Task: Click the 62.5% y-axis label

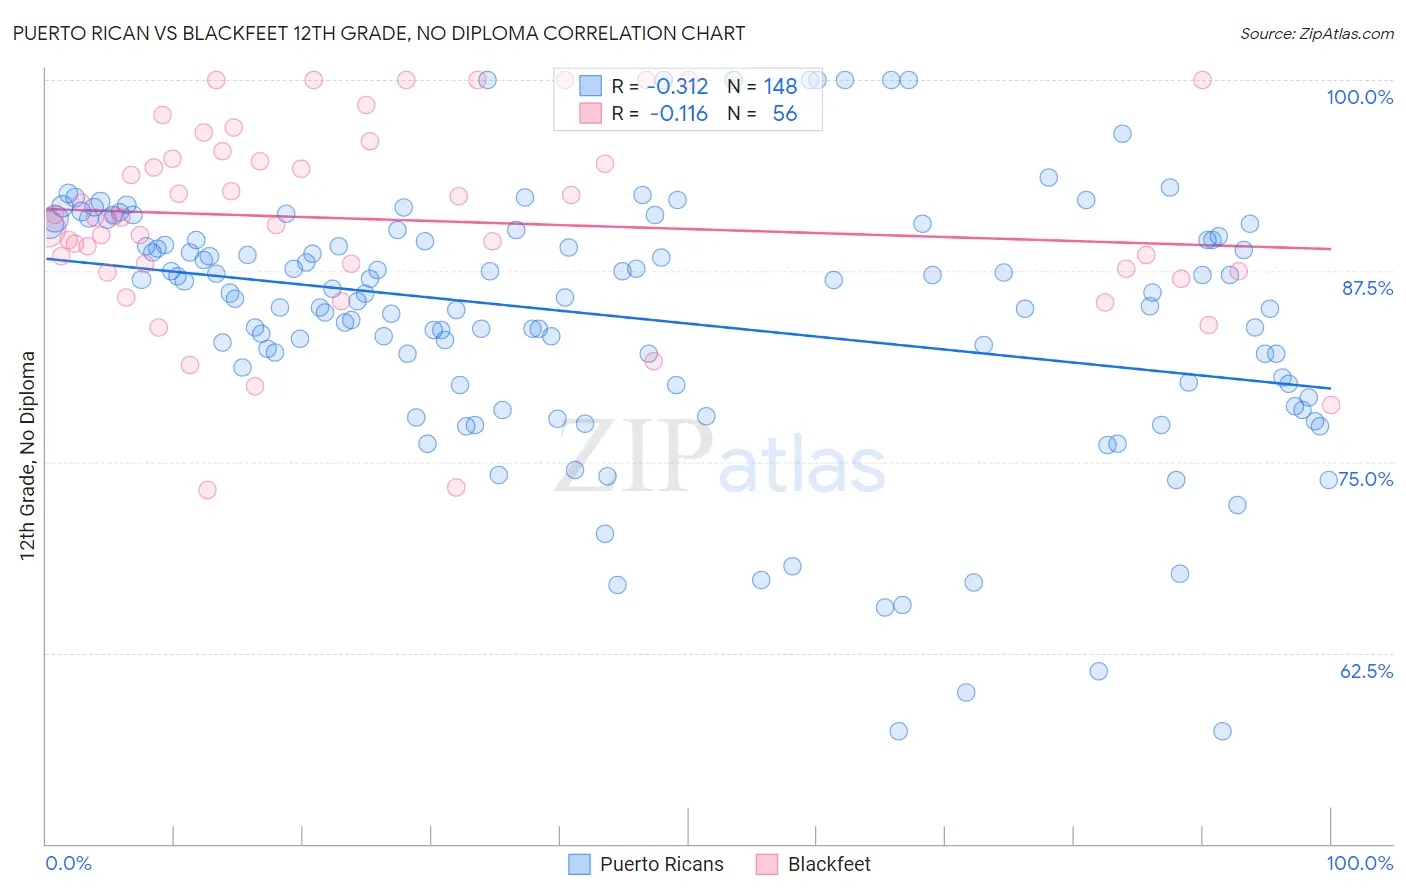Action: (1366, 671)
